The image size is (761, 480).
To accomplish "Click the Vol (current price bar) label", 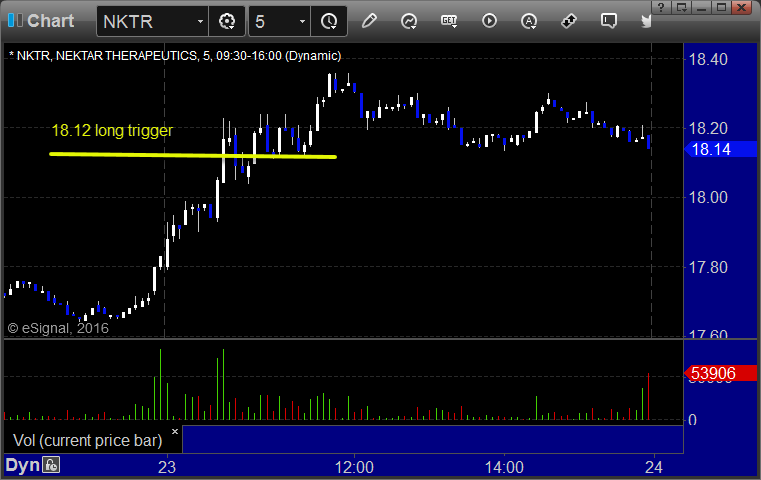I will click(87, 440).
